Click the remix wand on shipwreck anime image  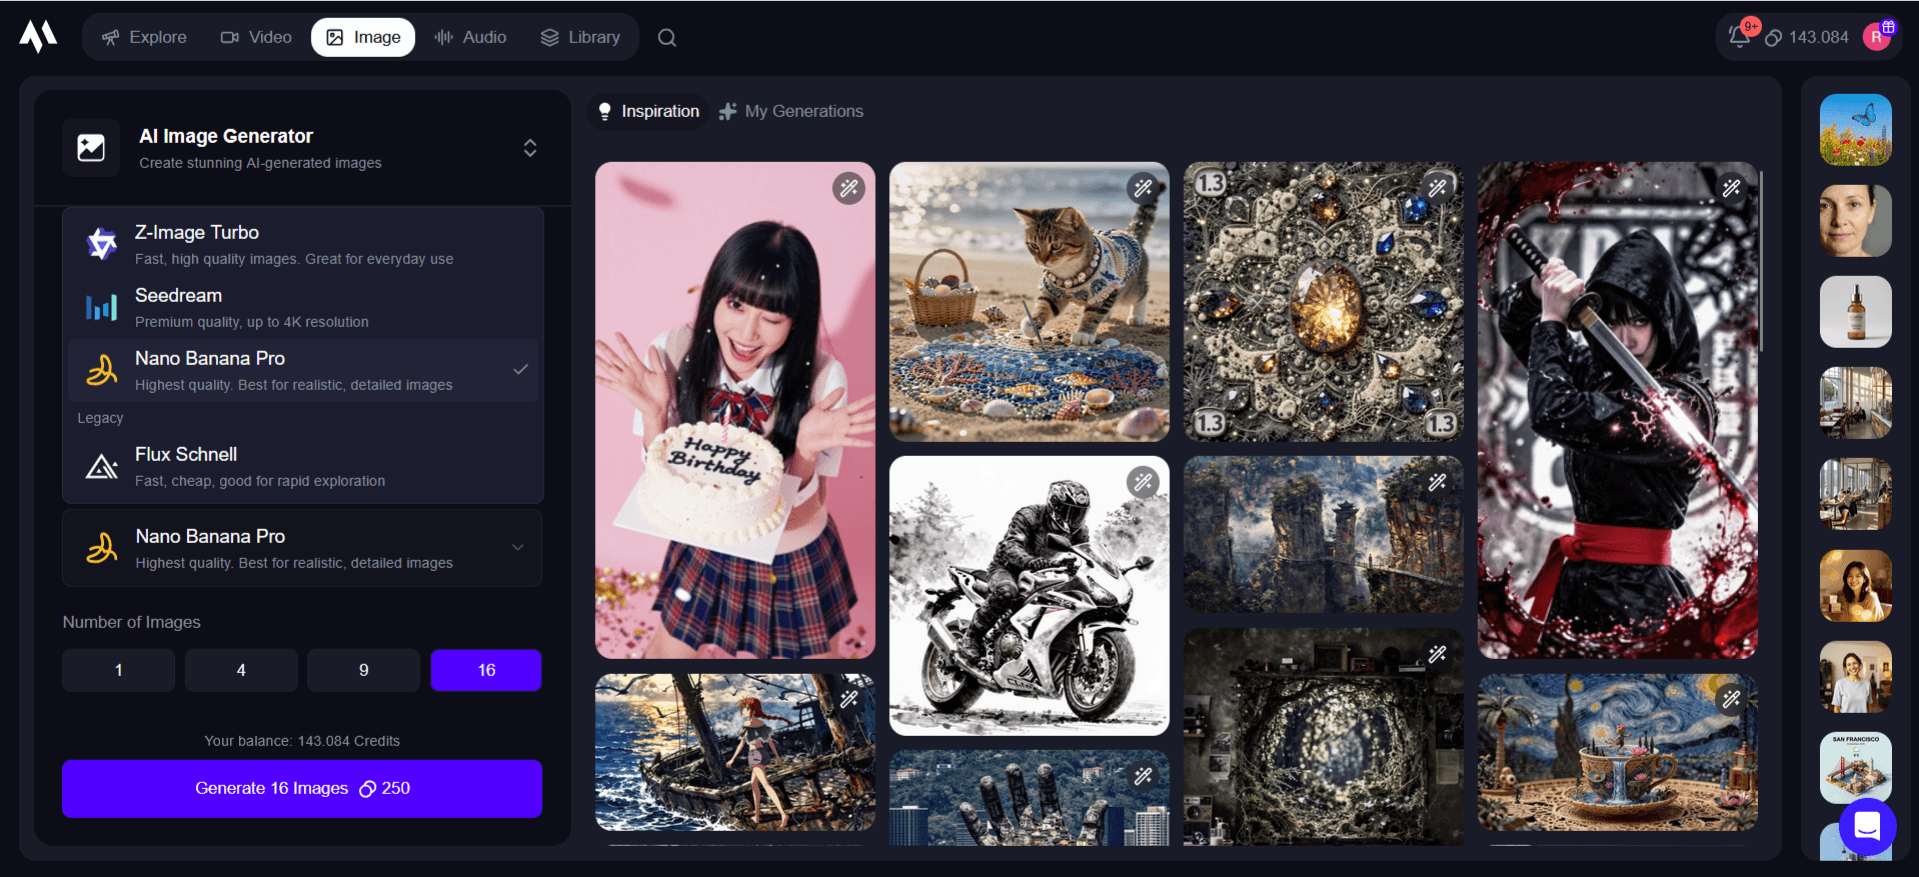click(849, 699)
